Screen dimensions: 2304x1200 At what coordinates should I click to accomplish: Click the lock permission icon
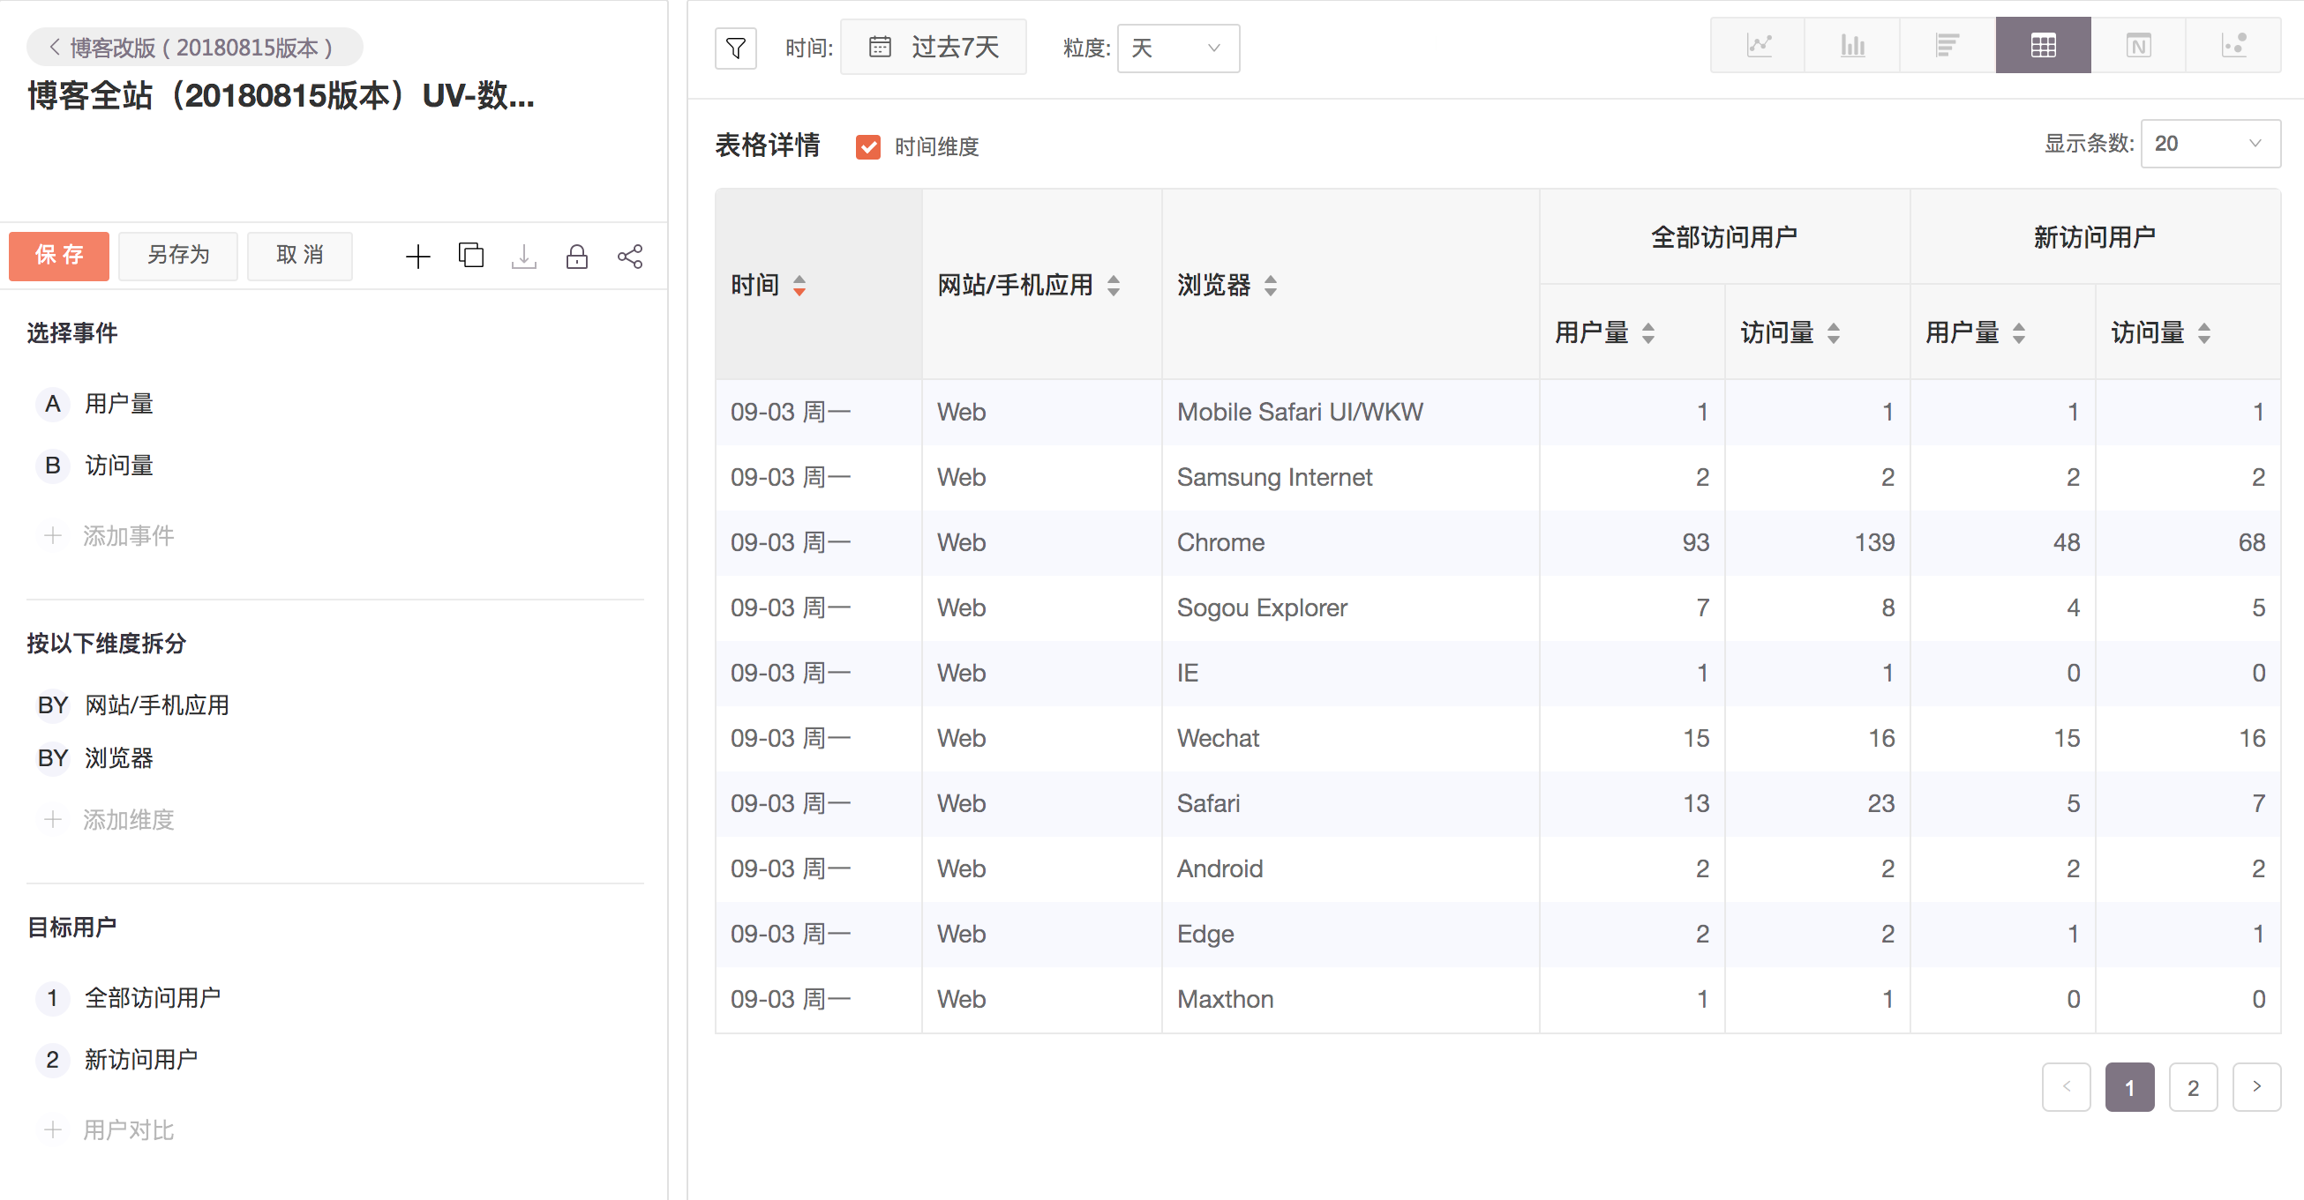[577, 257]
